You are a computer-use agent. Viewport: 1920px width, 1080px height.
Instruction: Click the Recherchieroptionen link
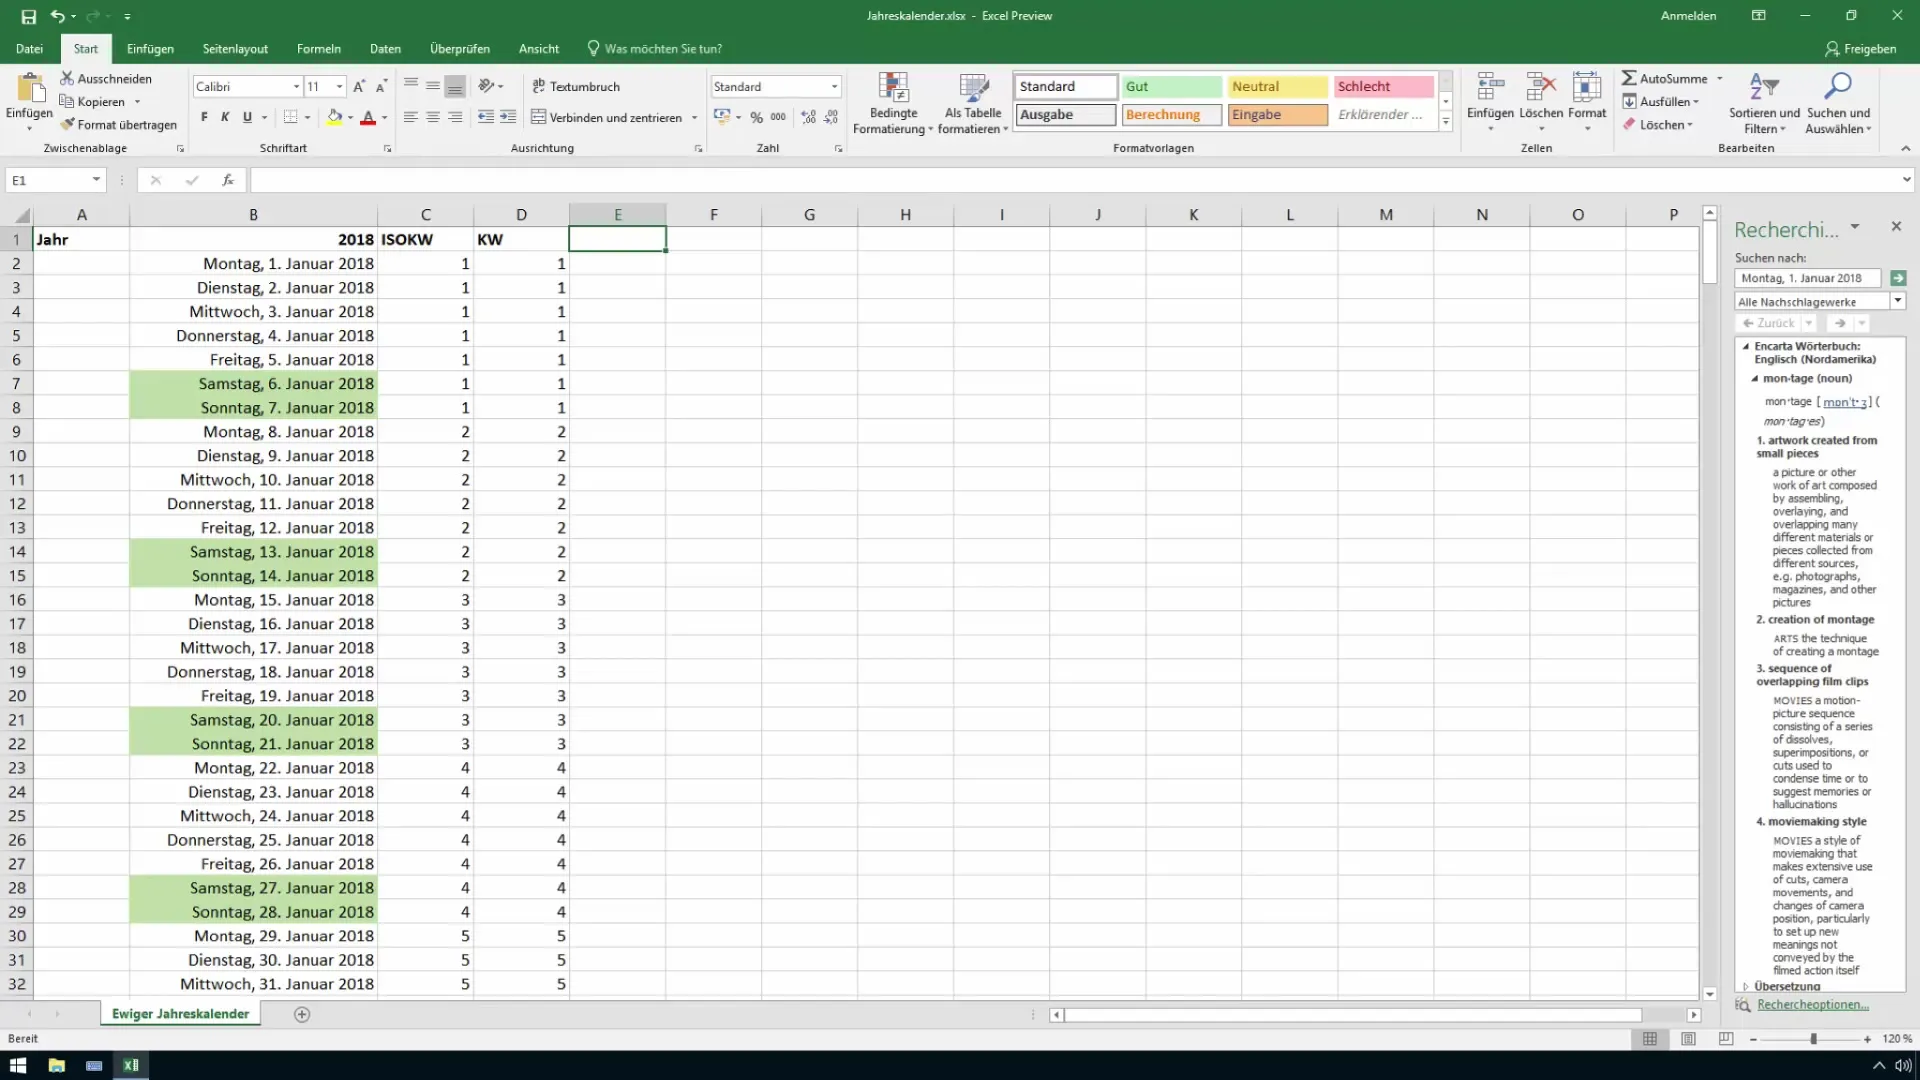tap(1815, 1005)
